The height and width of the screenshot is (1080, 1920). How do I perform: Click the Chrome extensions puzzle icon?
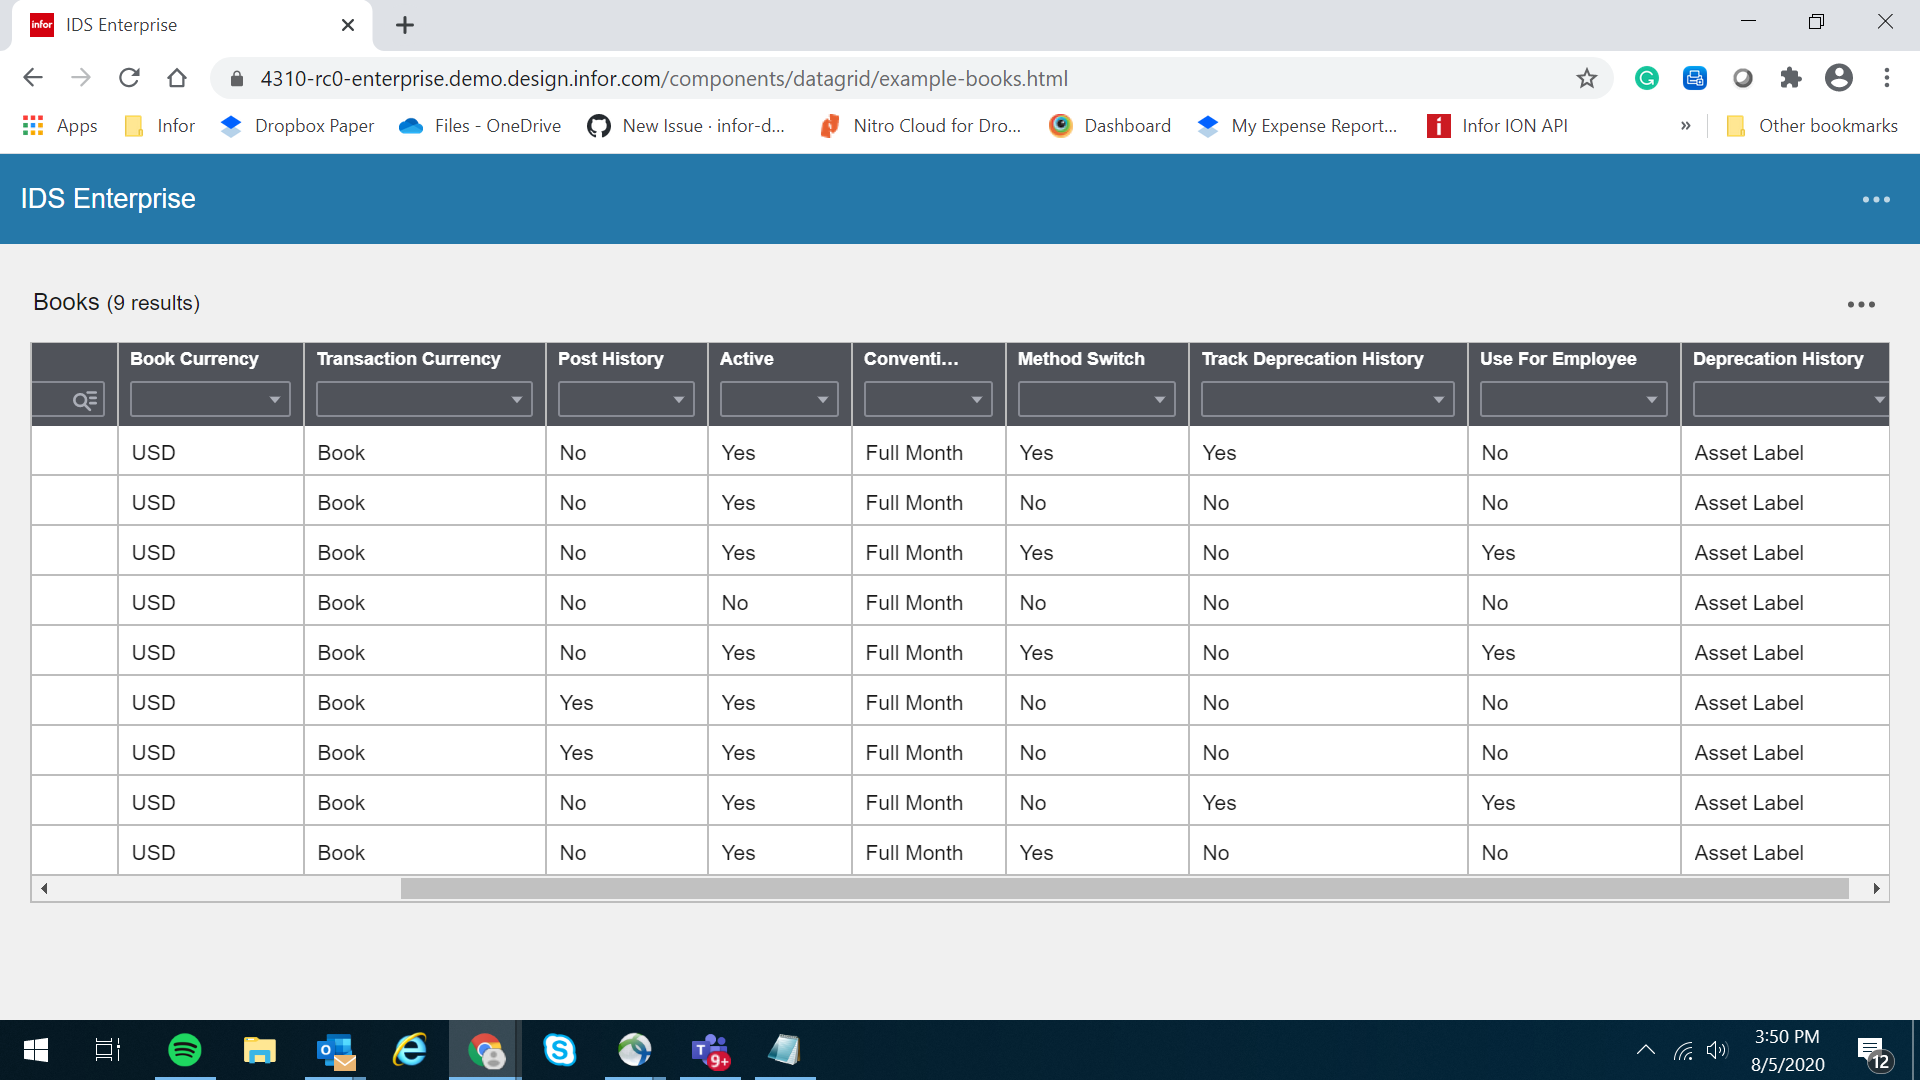click(x=1790, y=78)
